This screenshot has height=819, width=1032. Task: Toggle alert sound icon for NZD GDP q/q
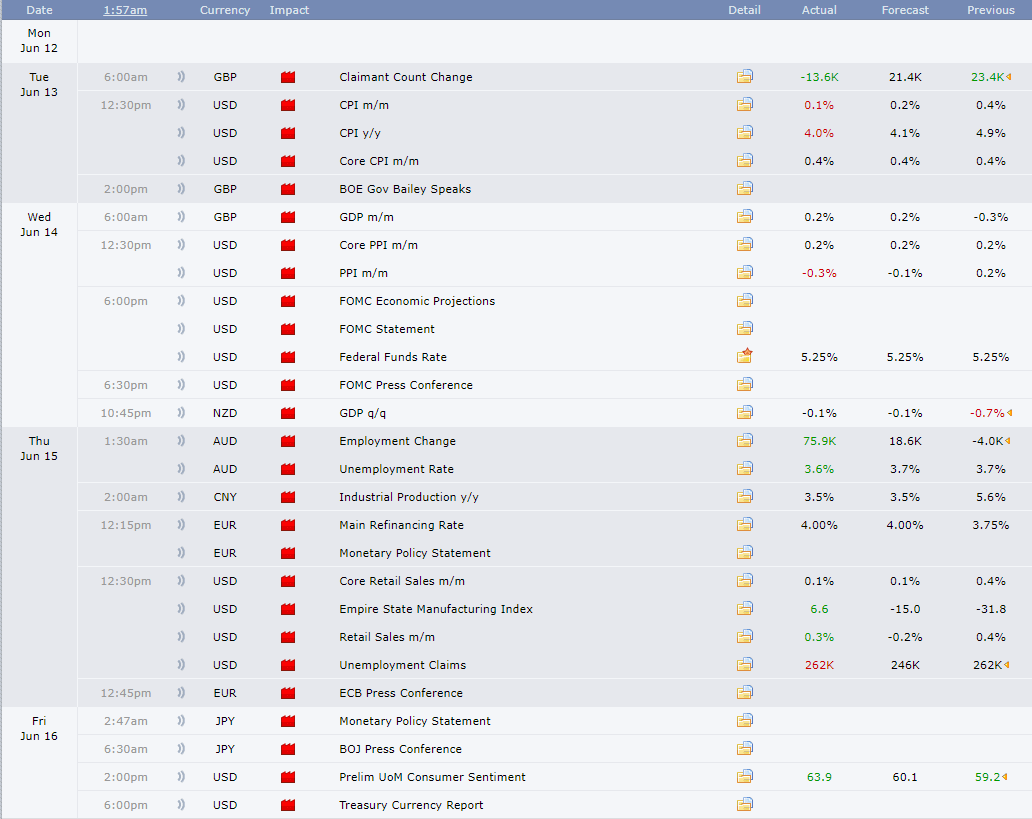(x=181, y=413)
